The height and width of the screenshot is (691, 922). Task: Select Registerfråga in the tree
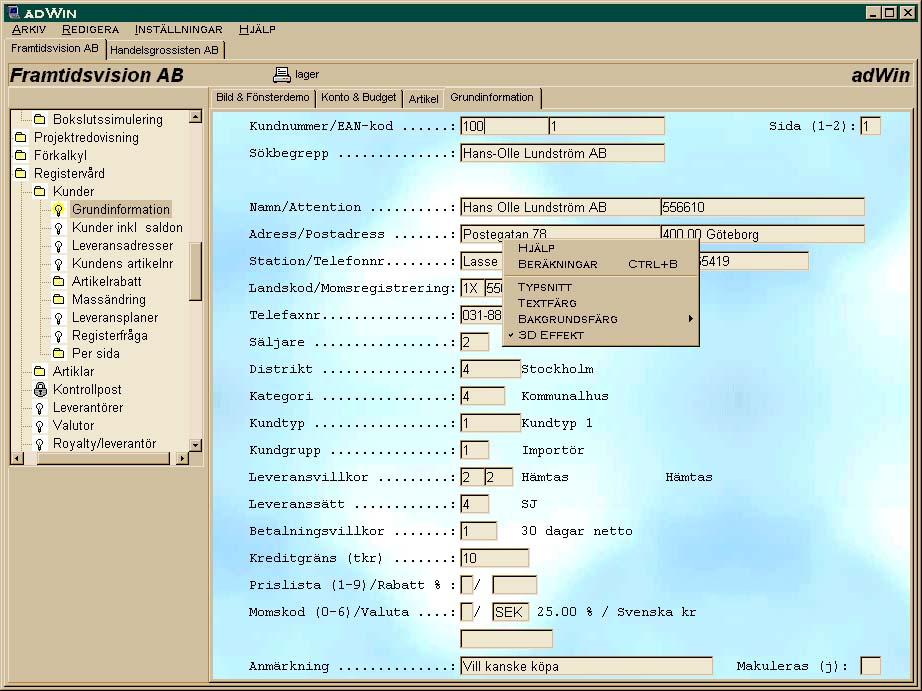click(x=109, y=336)
